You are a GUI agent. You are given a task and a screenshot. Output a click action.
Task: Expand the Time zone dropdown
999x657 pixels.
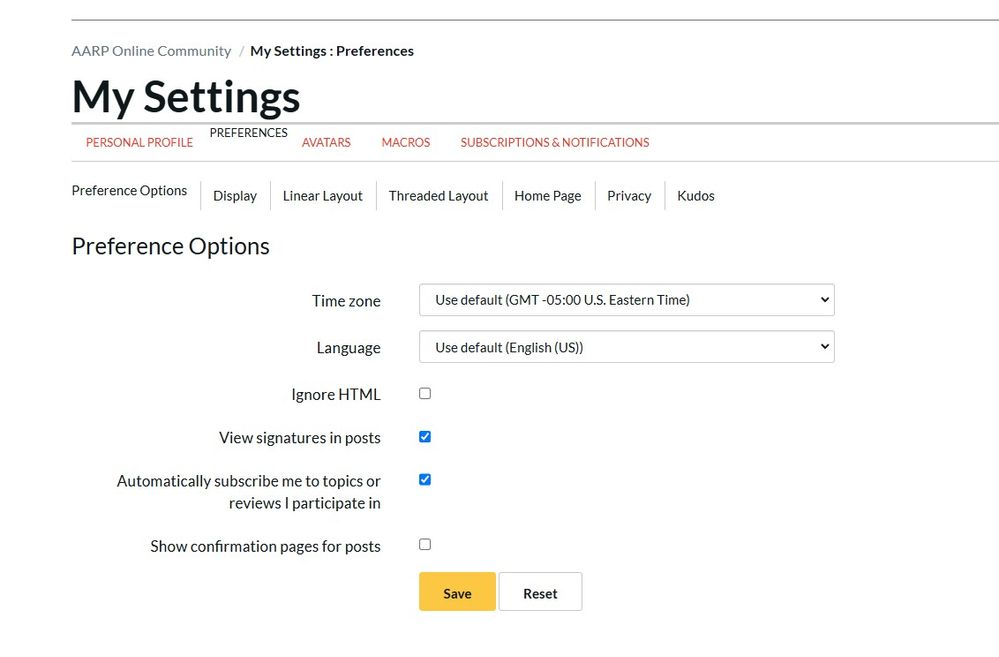pyautogui.click(x=626, y=300)
